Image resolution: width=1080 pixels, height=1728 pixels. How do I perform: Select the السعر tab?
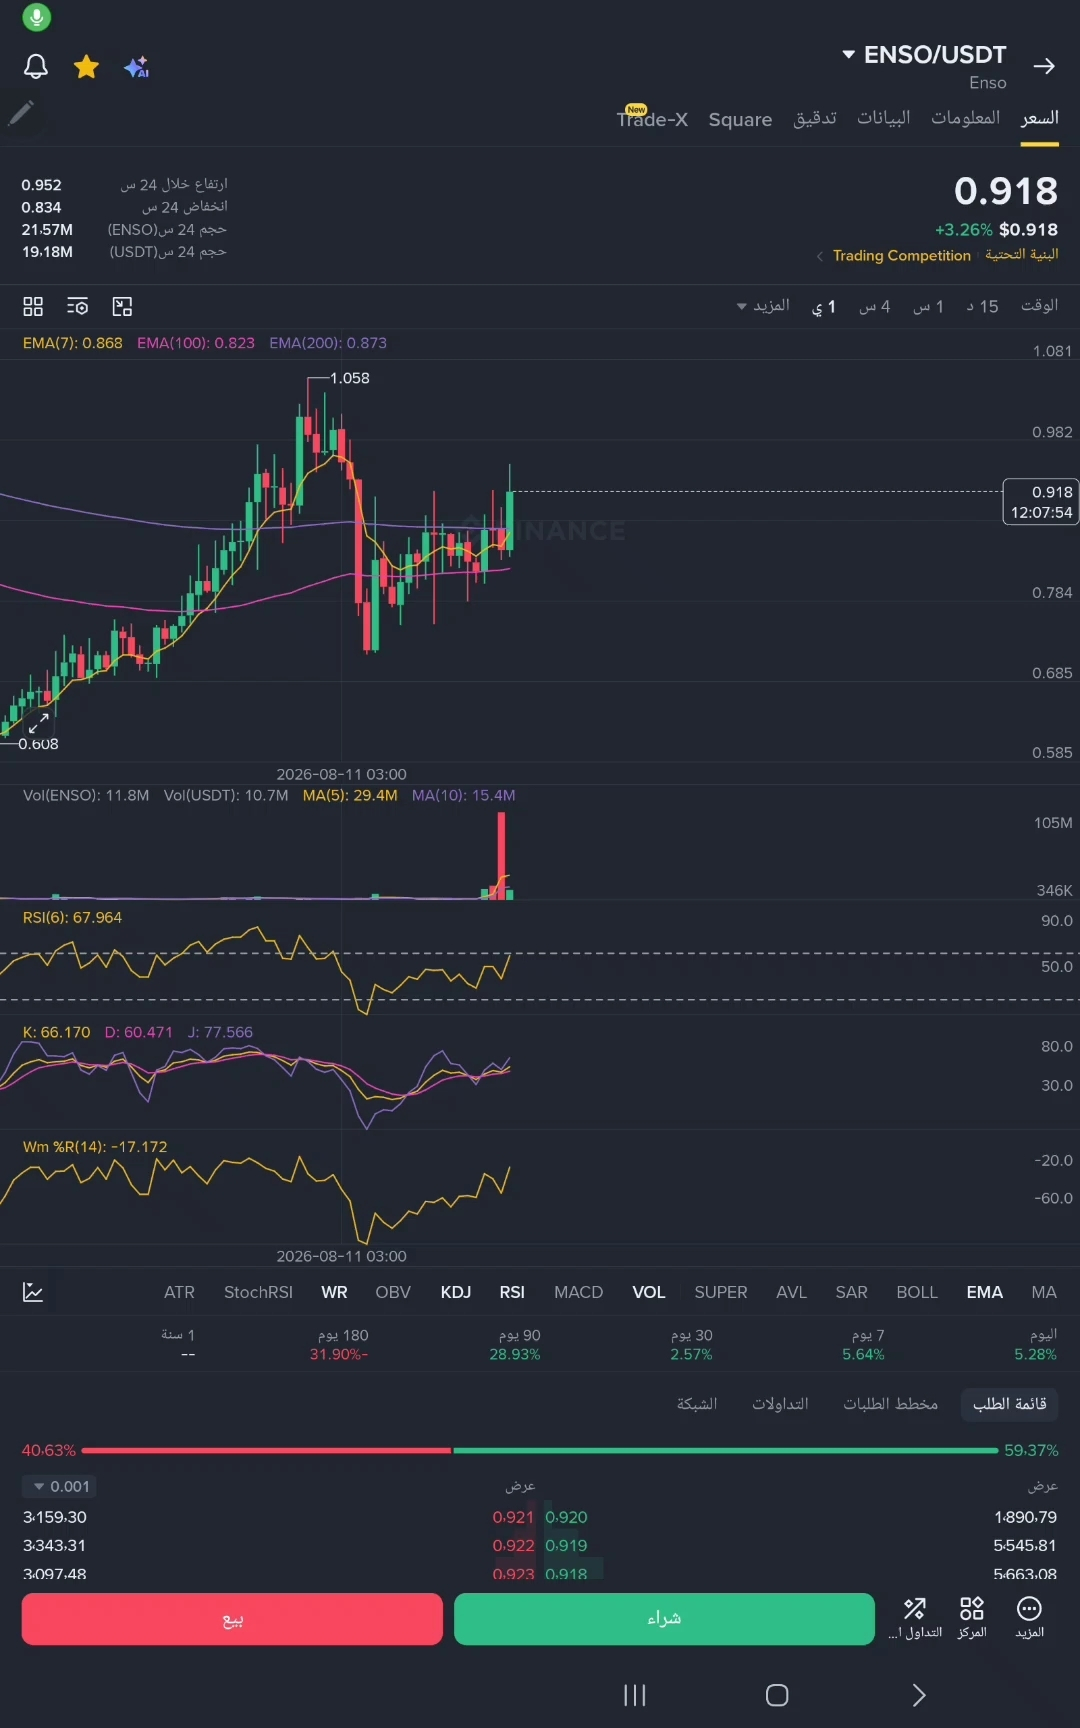tap(1040, 118)
